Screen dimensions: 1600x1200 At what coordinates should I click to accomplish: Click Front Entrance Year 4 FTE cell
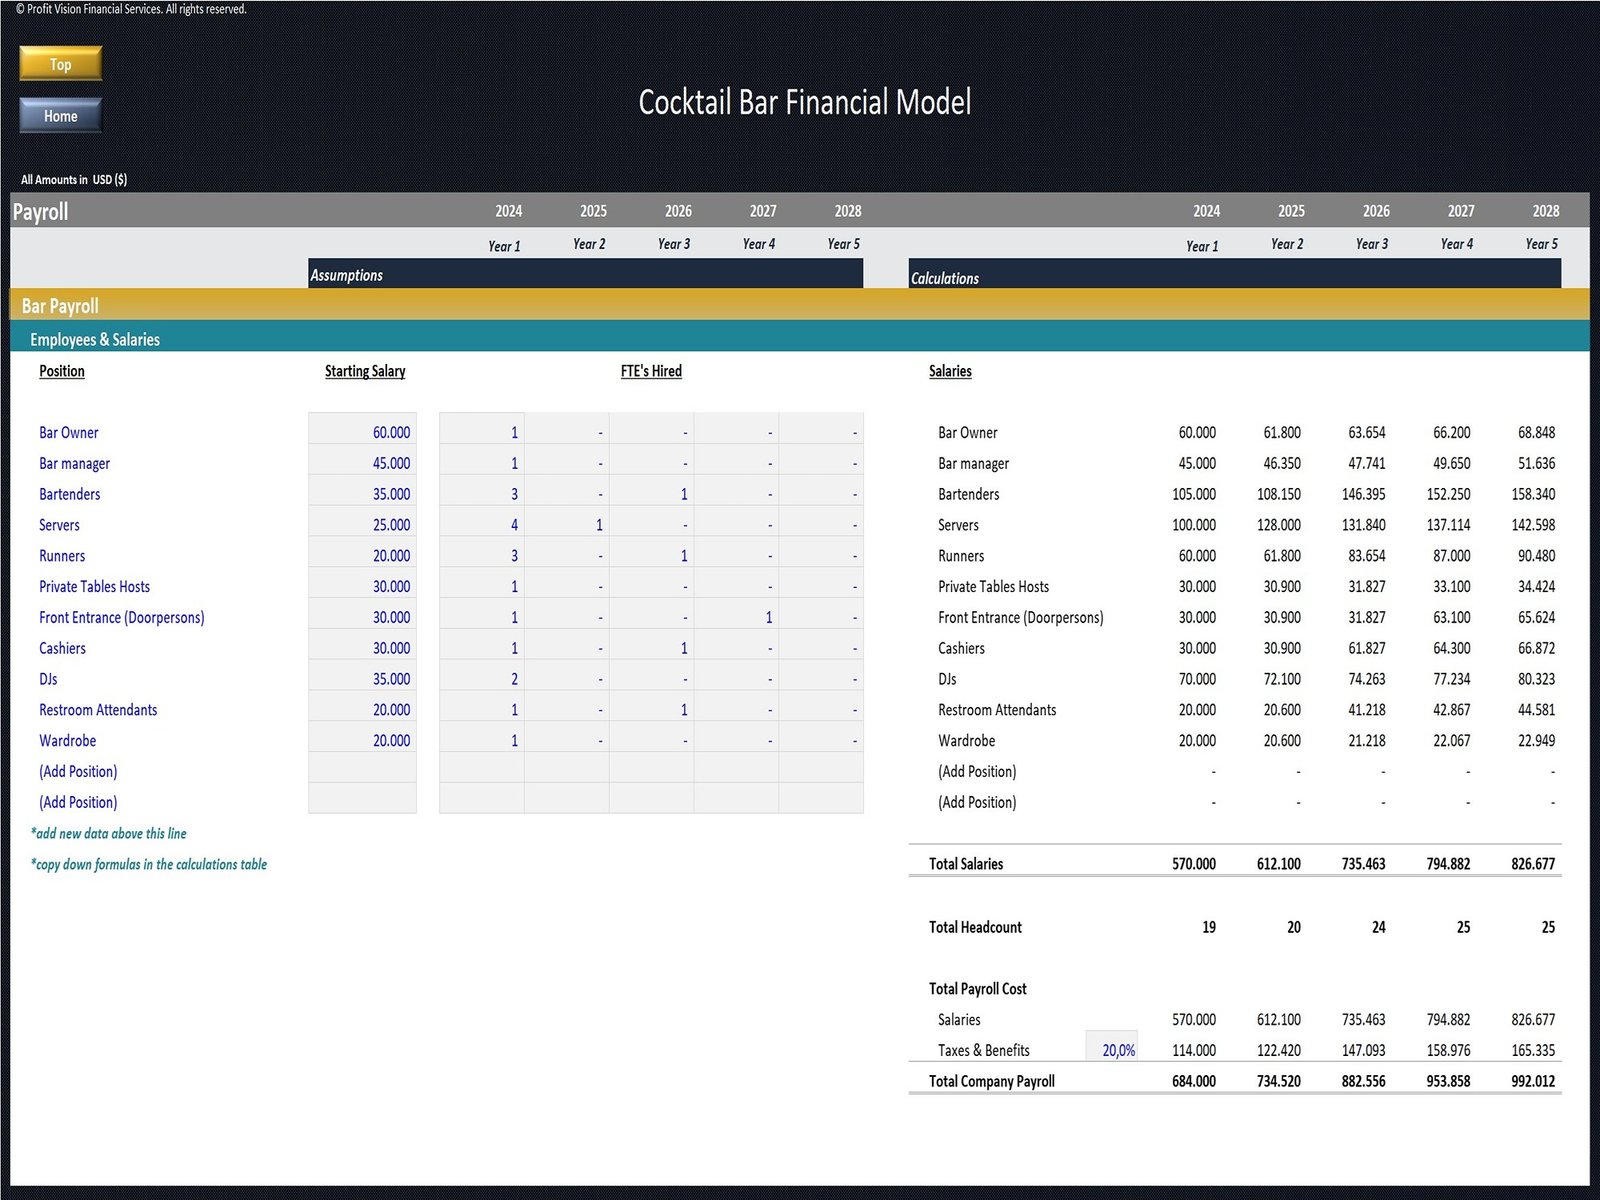(737, 618)
